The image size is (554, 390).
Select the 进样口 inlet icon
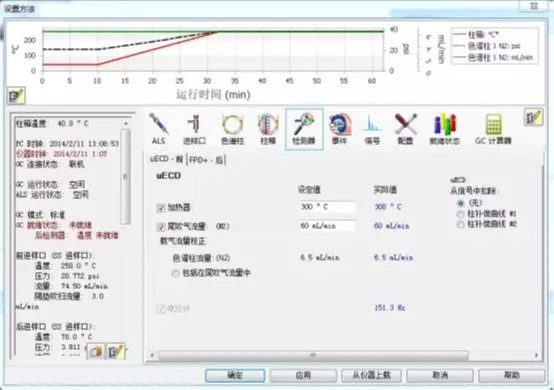(x=195, y=129)
